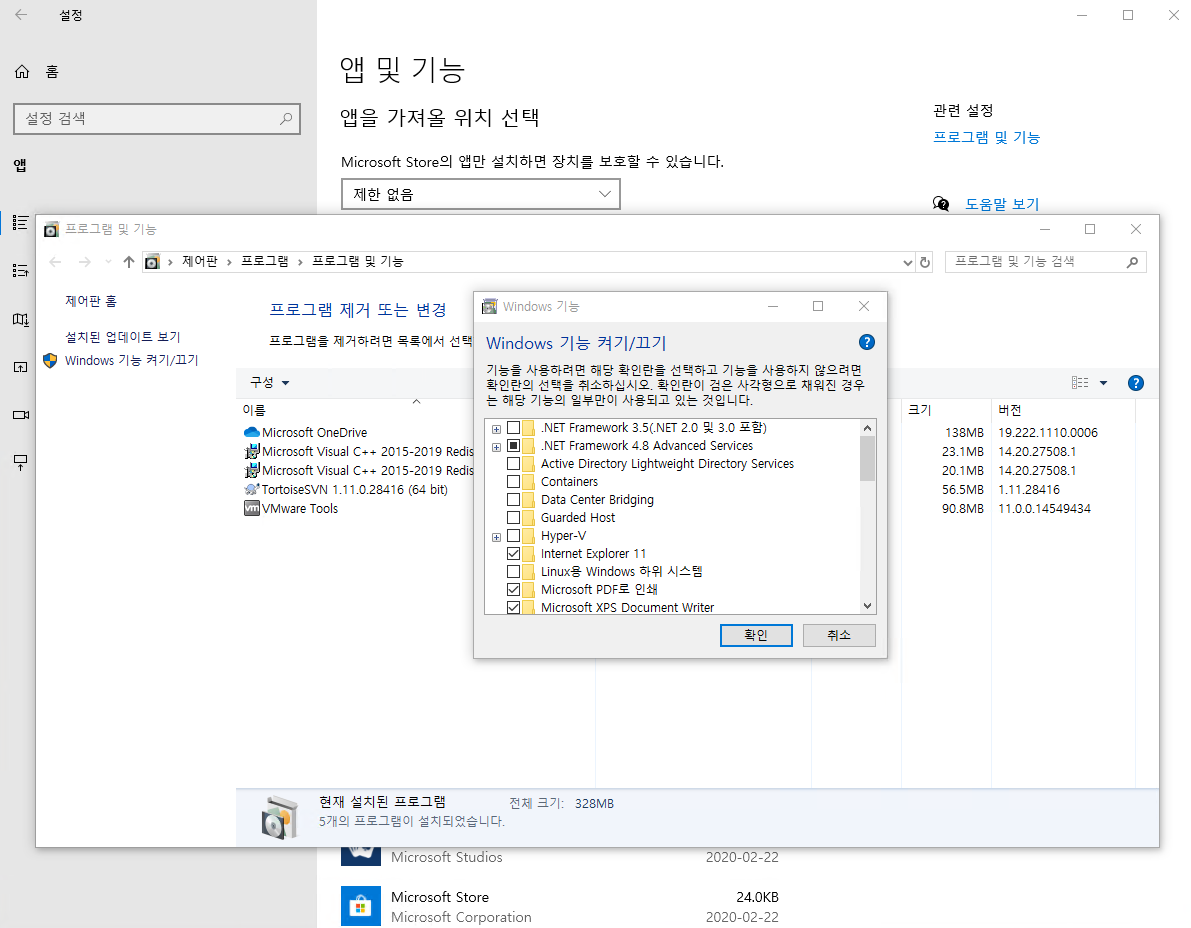Click the forward arrow in Programs and Features
Screen dimensions: 1191x928
click(84, 262)
